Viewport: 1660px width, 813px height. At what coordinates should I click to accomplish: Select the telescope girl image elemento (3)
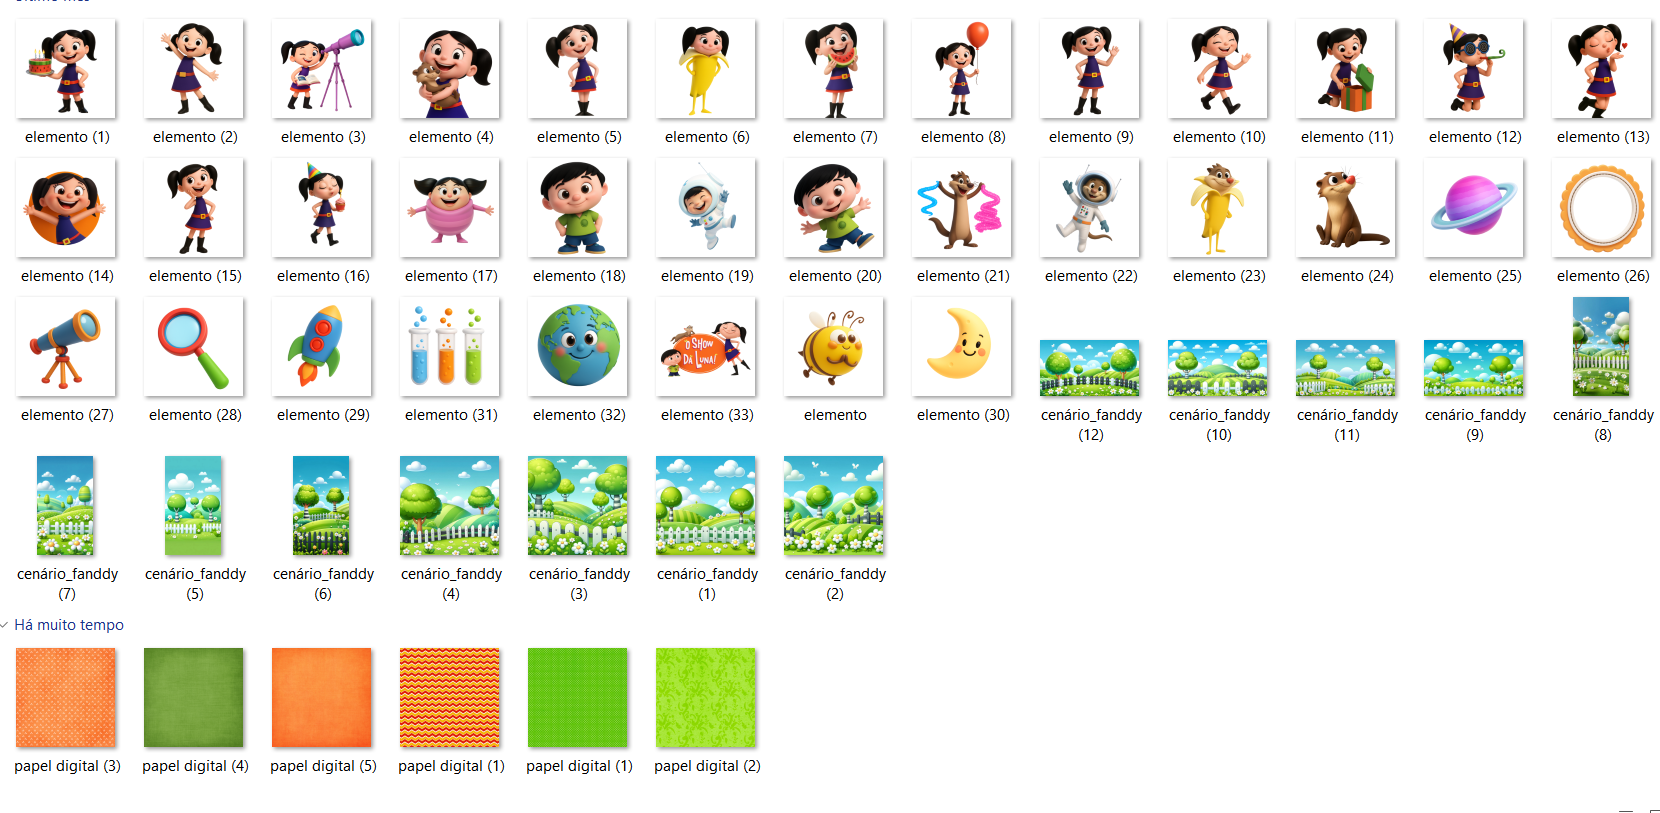[322, 70]
